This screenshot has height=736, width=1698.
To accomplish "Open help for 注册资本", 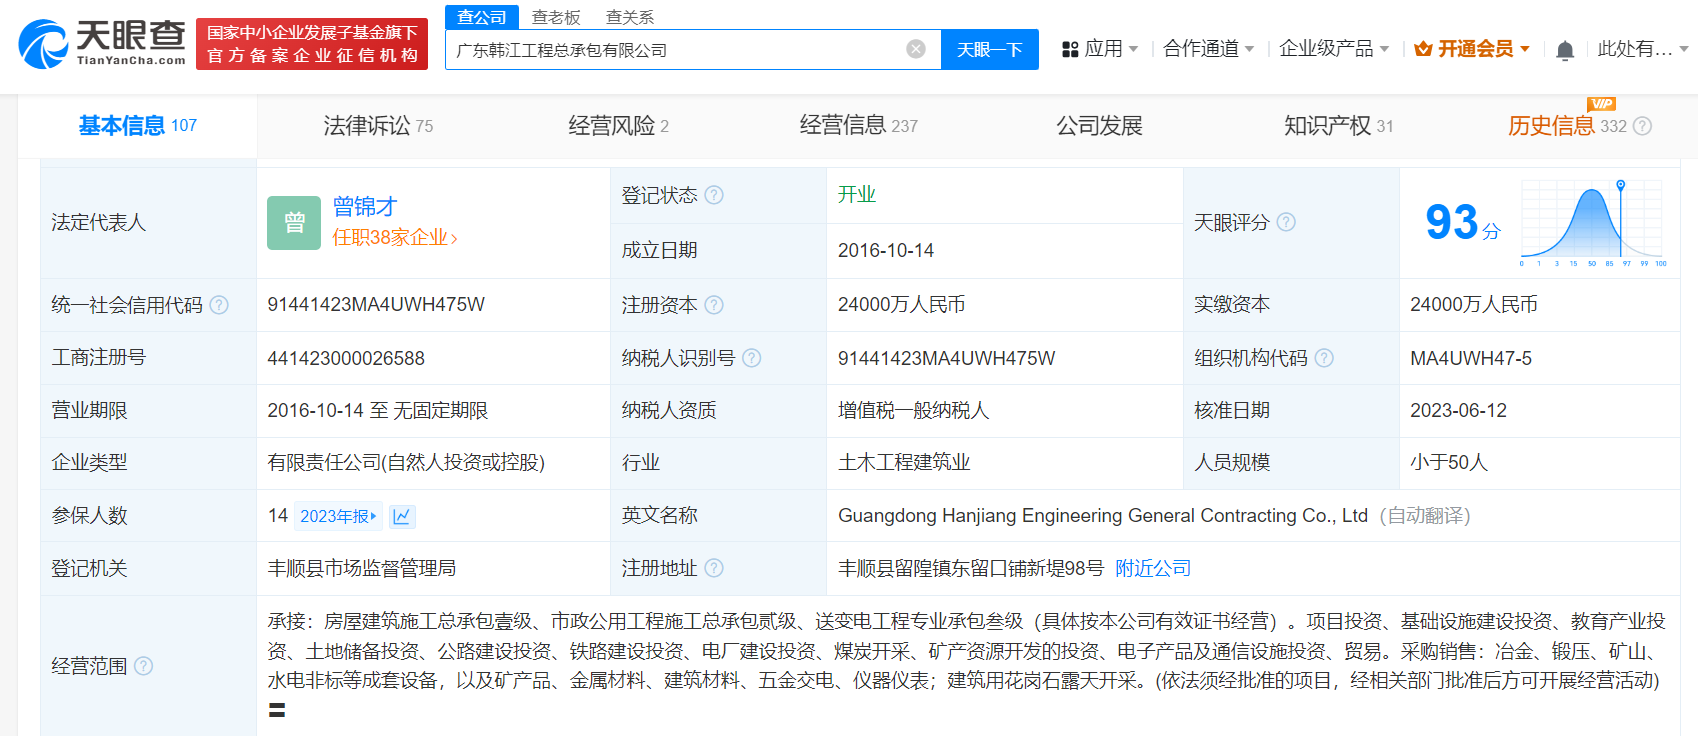I will 714,305.
